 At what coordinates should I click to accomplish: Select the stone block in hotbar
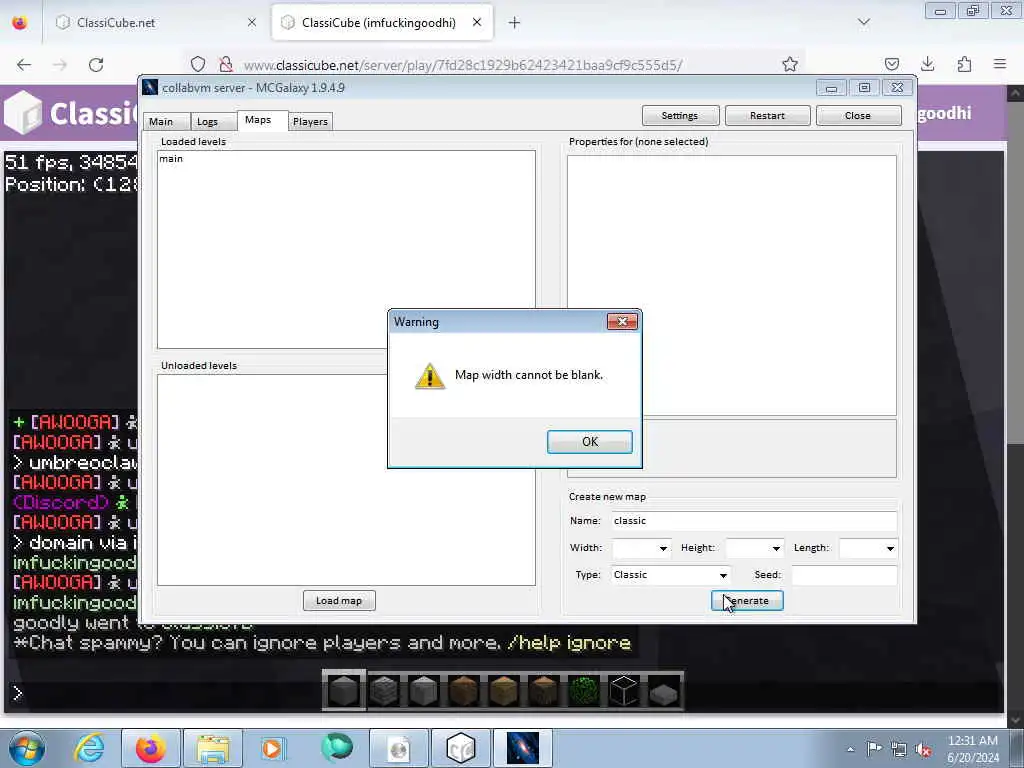coord(344,690)
